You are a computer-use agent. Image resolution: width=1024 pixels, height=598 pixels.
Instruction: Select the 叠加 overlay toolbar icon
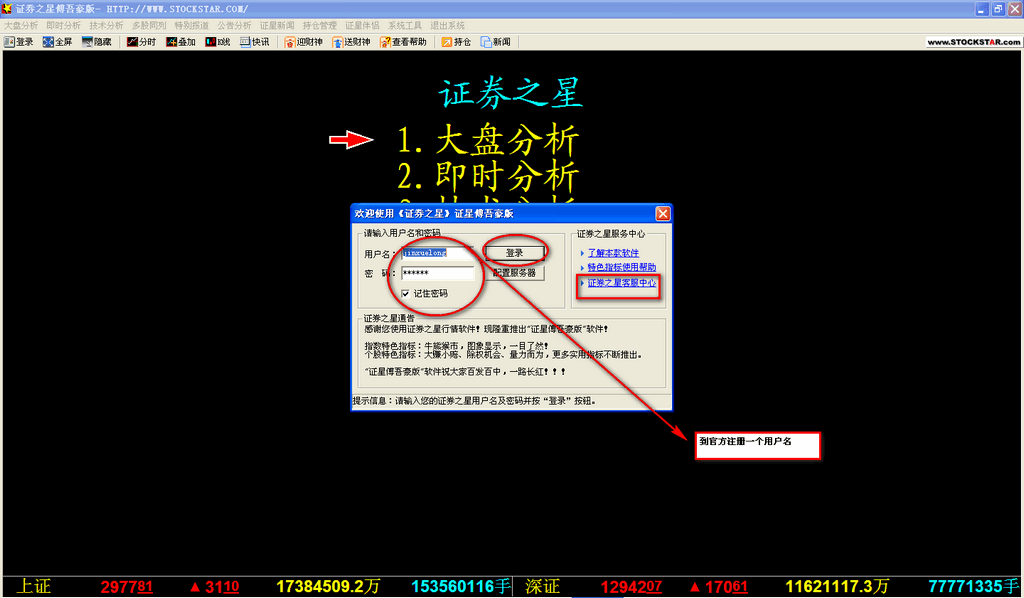pos(181,42)
